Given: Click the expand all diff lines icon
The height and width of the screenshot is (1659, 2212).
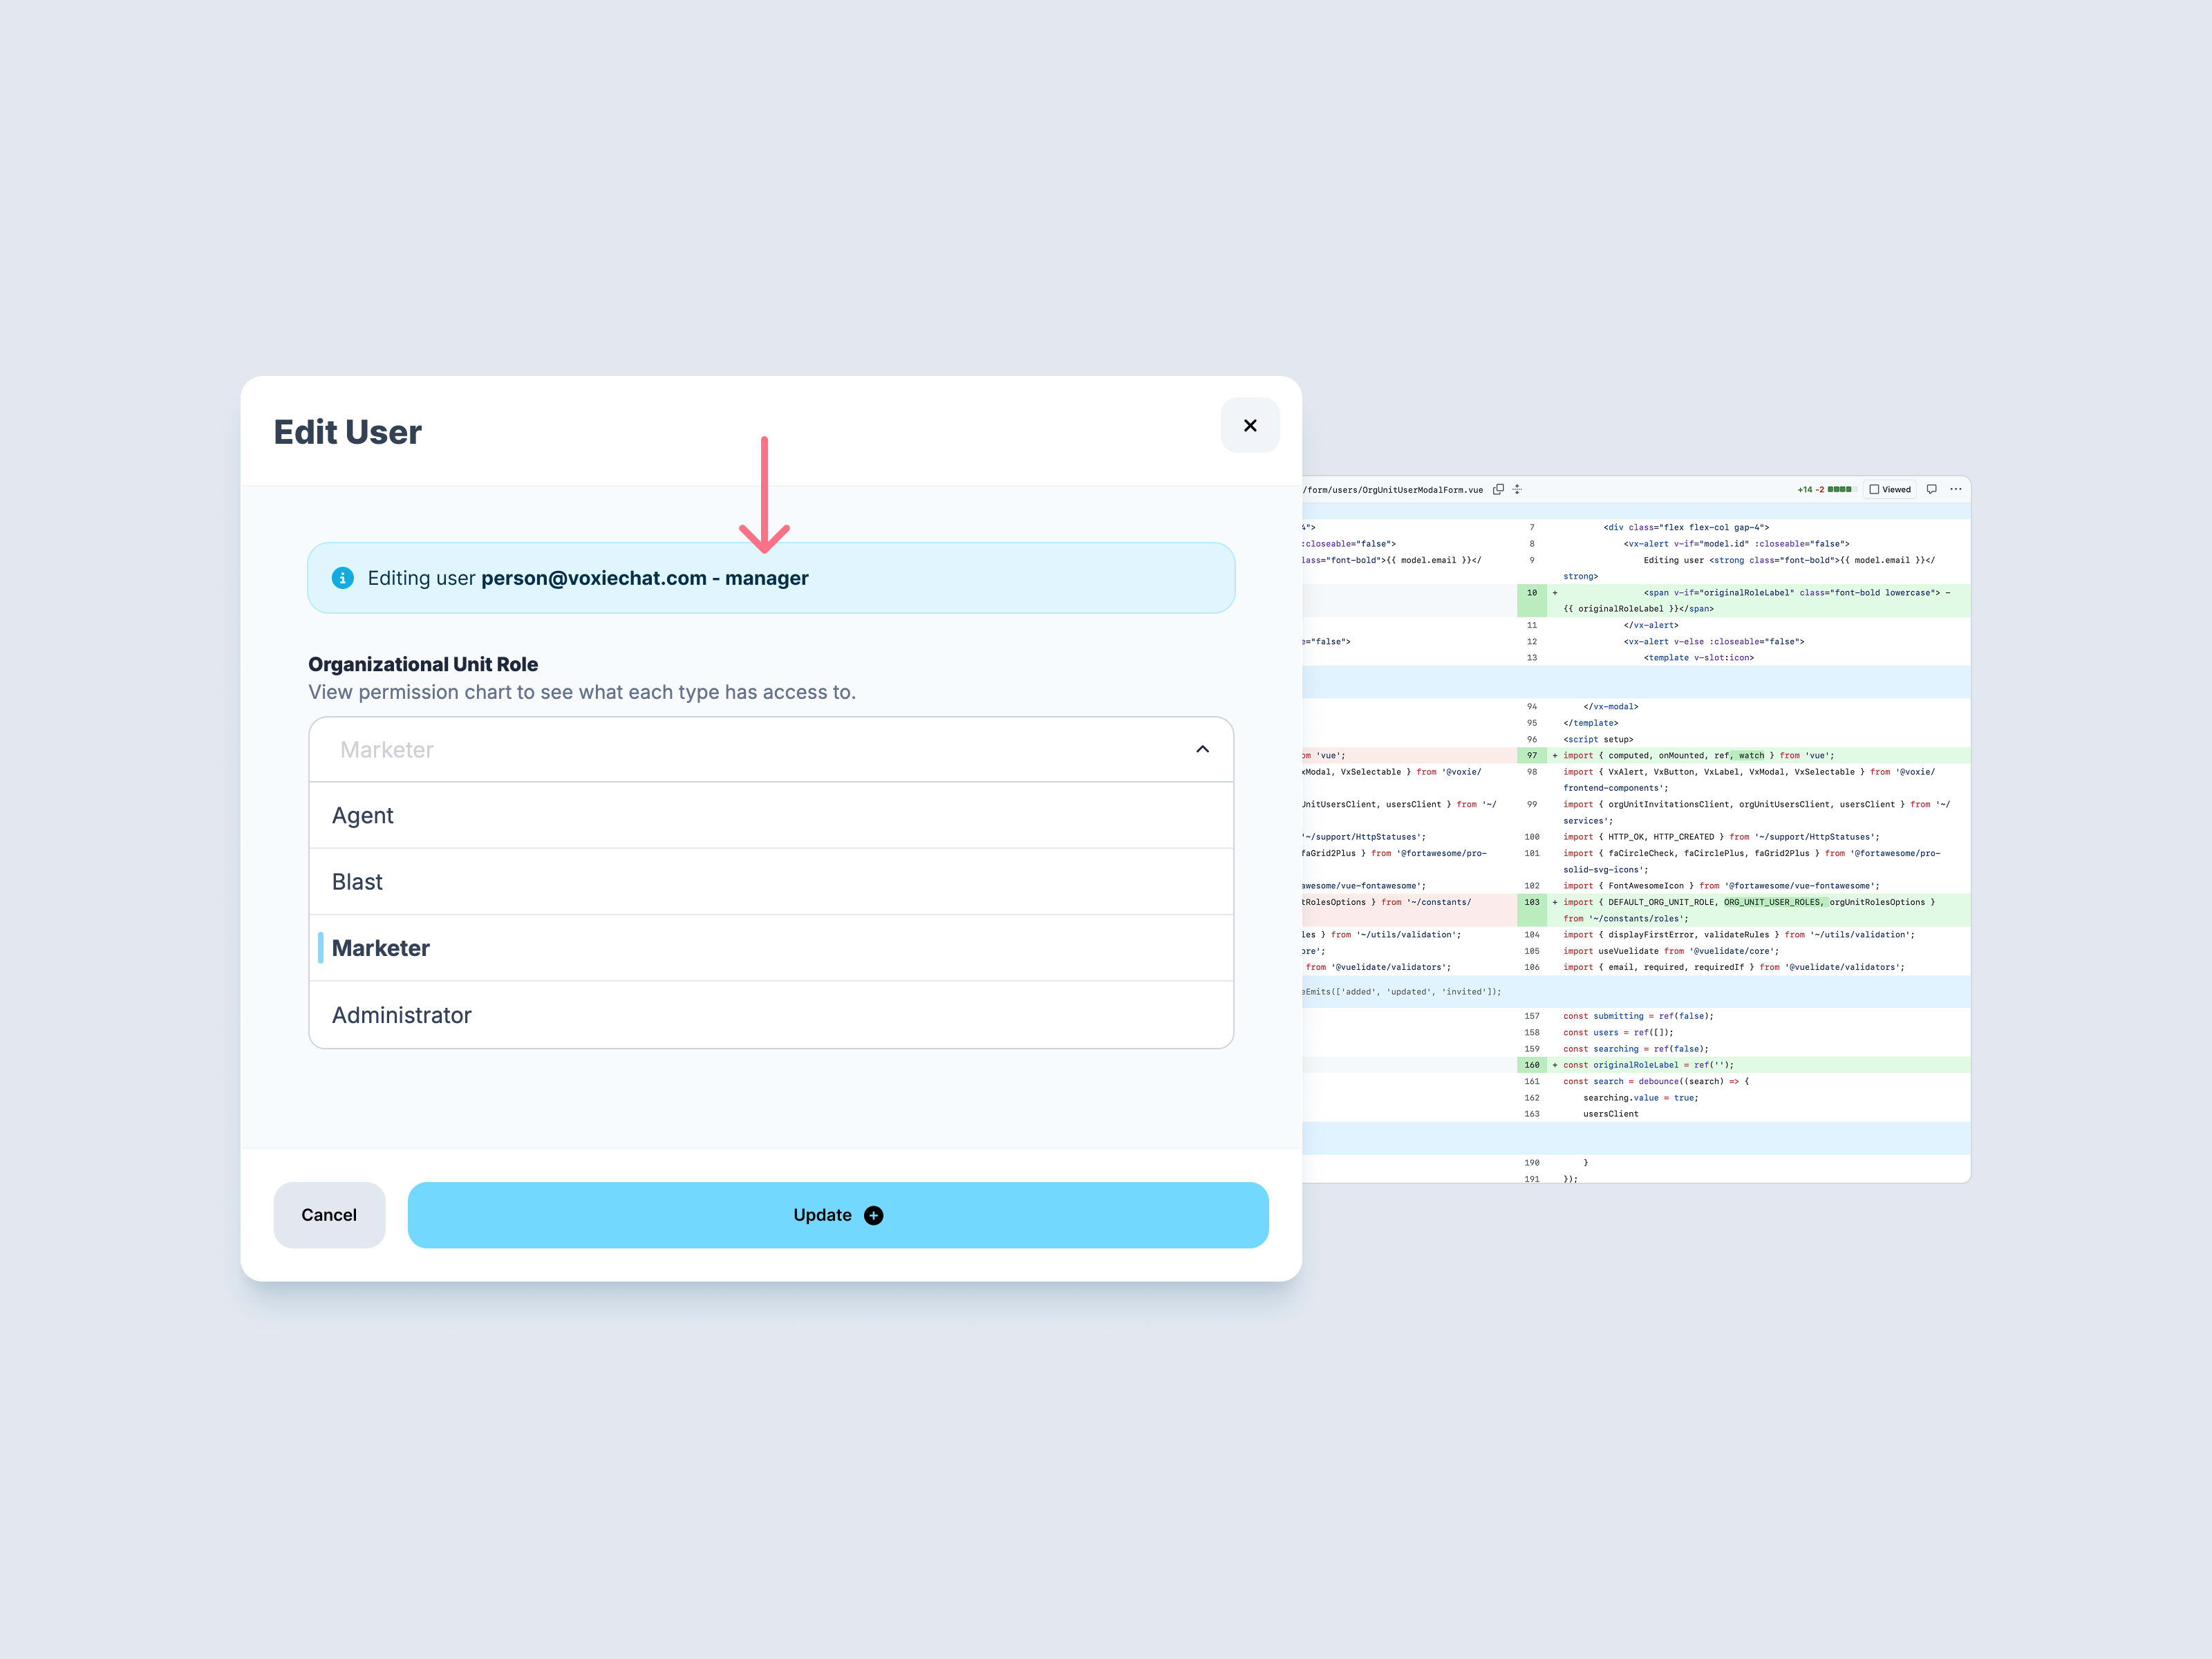Looking at the screenshot, I should point(1517,489).
